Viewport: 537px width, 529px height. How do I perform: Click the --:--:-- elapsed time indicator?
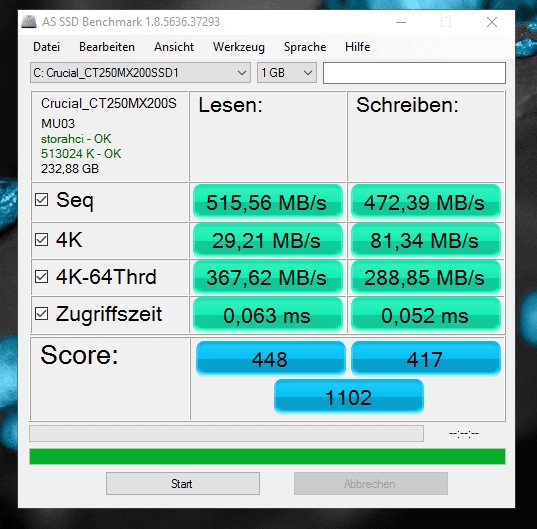[x=464, y=434]
